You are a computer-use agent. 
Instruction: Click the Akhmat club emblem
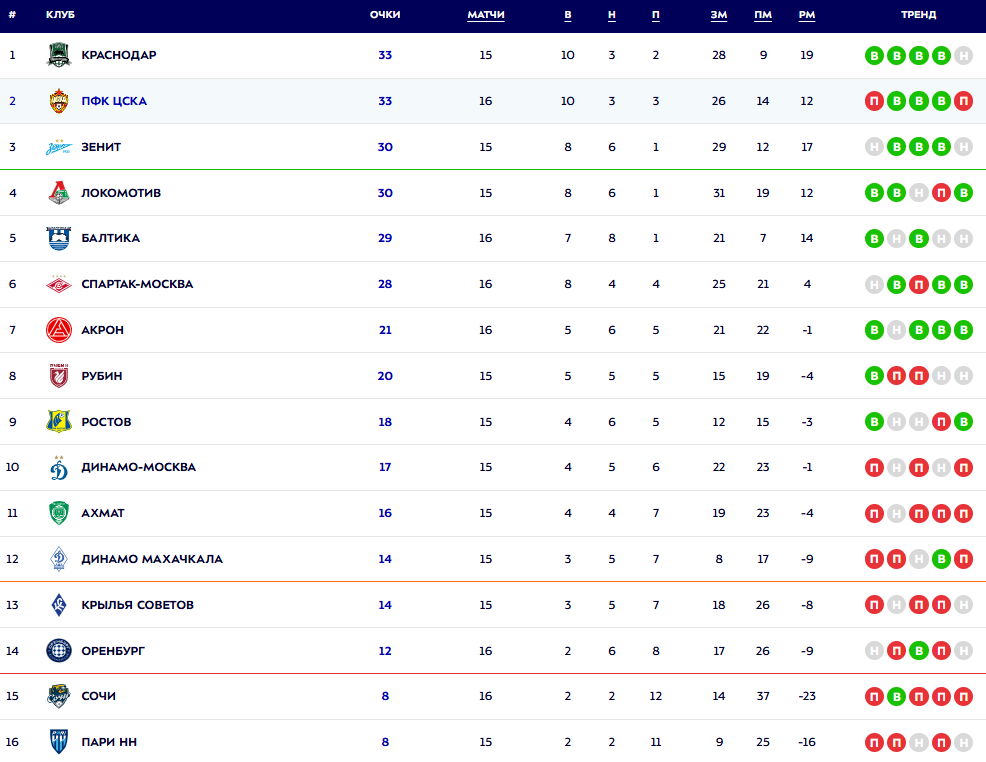59,513
